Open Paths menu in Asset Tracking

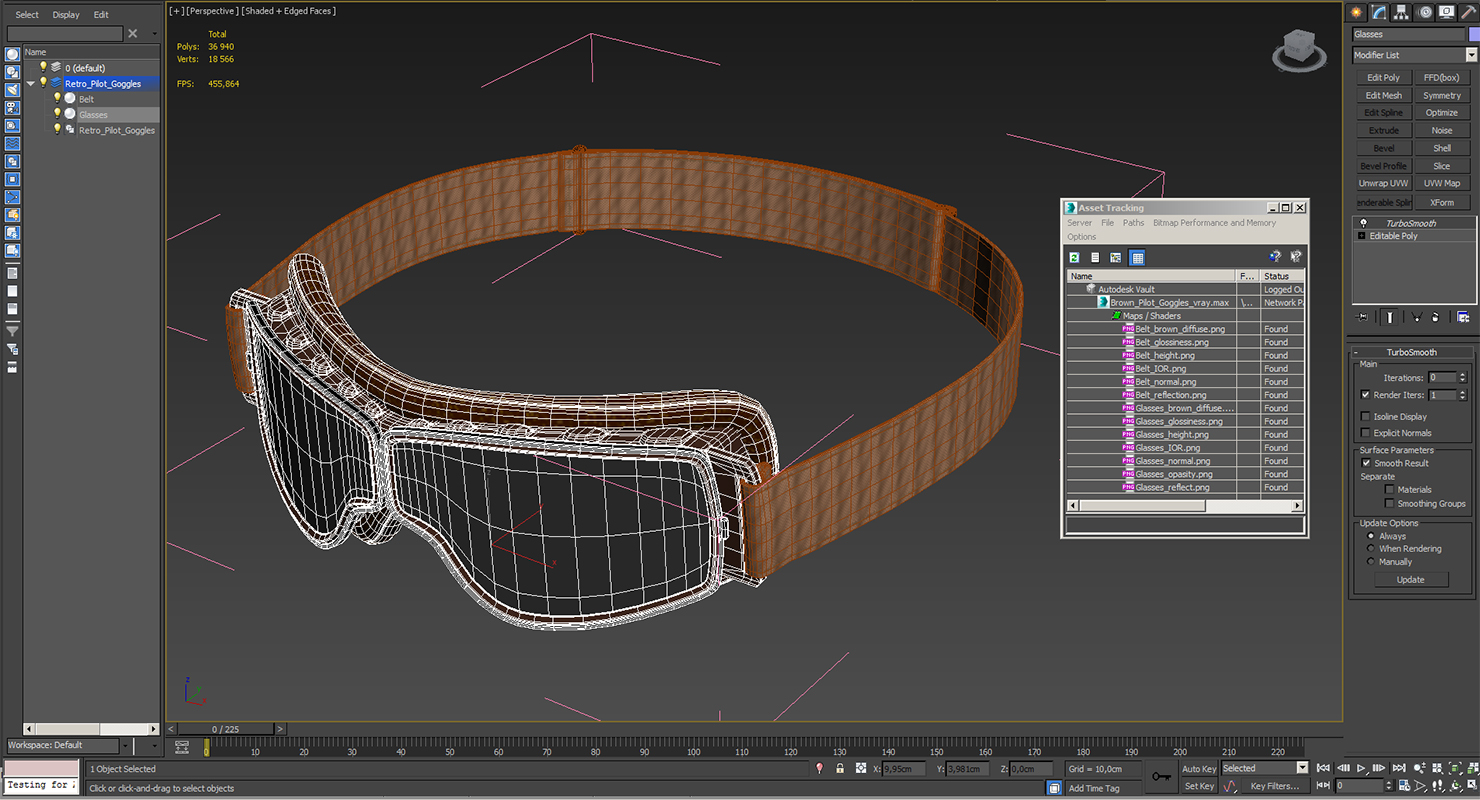[x=1133, y=223]
